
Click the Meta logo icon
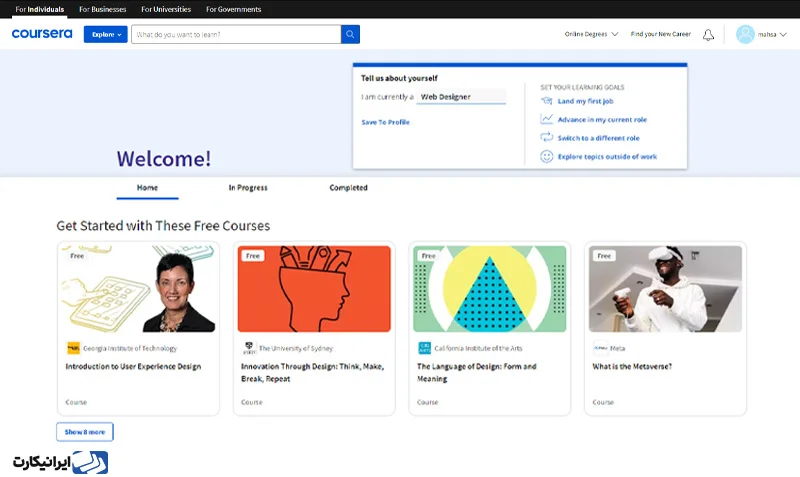(x=600, y=348)
